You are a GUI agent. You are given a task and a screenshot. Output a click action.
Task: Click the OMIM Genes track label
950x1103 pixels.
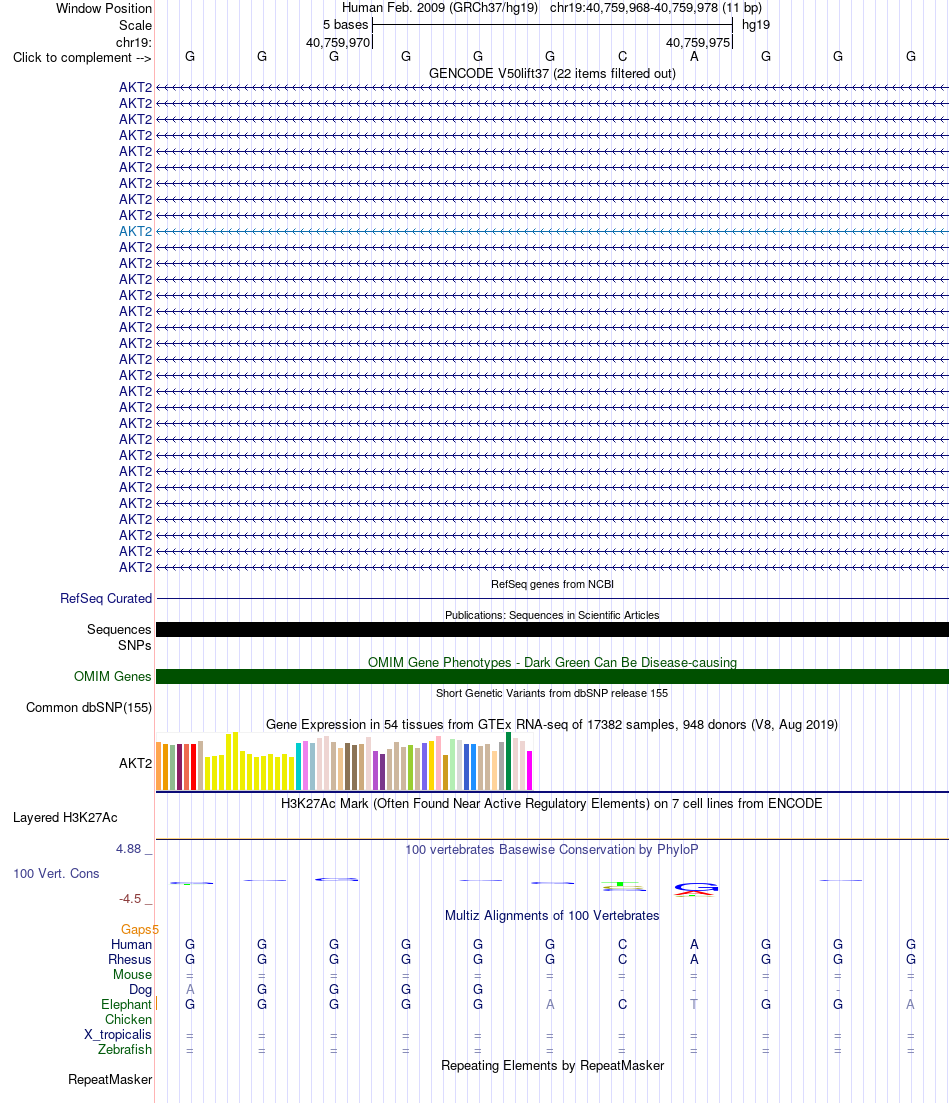(x=113, y=677)
